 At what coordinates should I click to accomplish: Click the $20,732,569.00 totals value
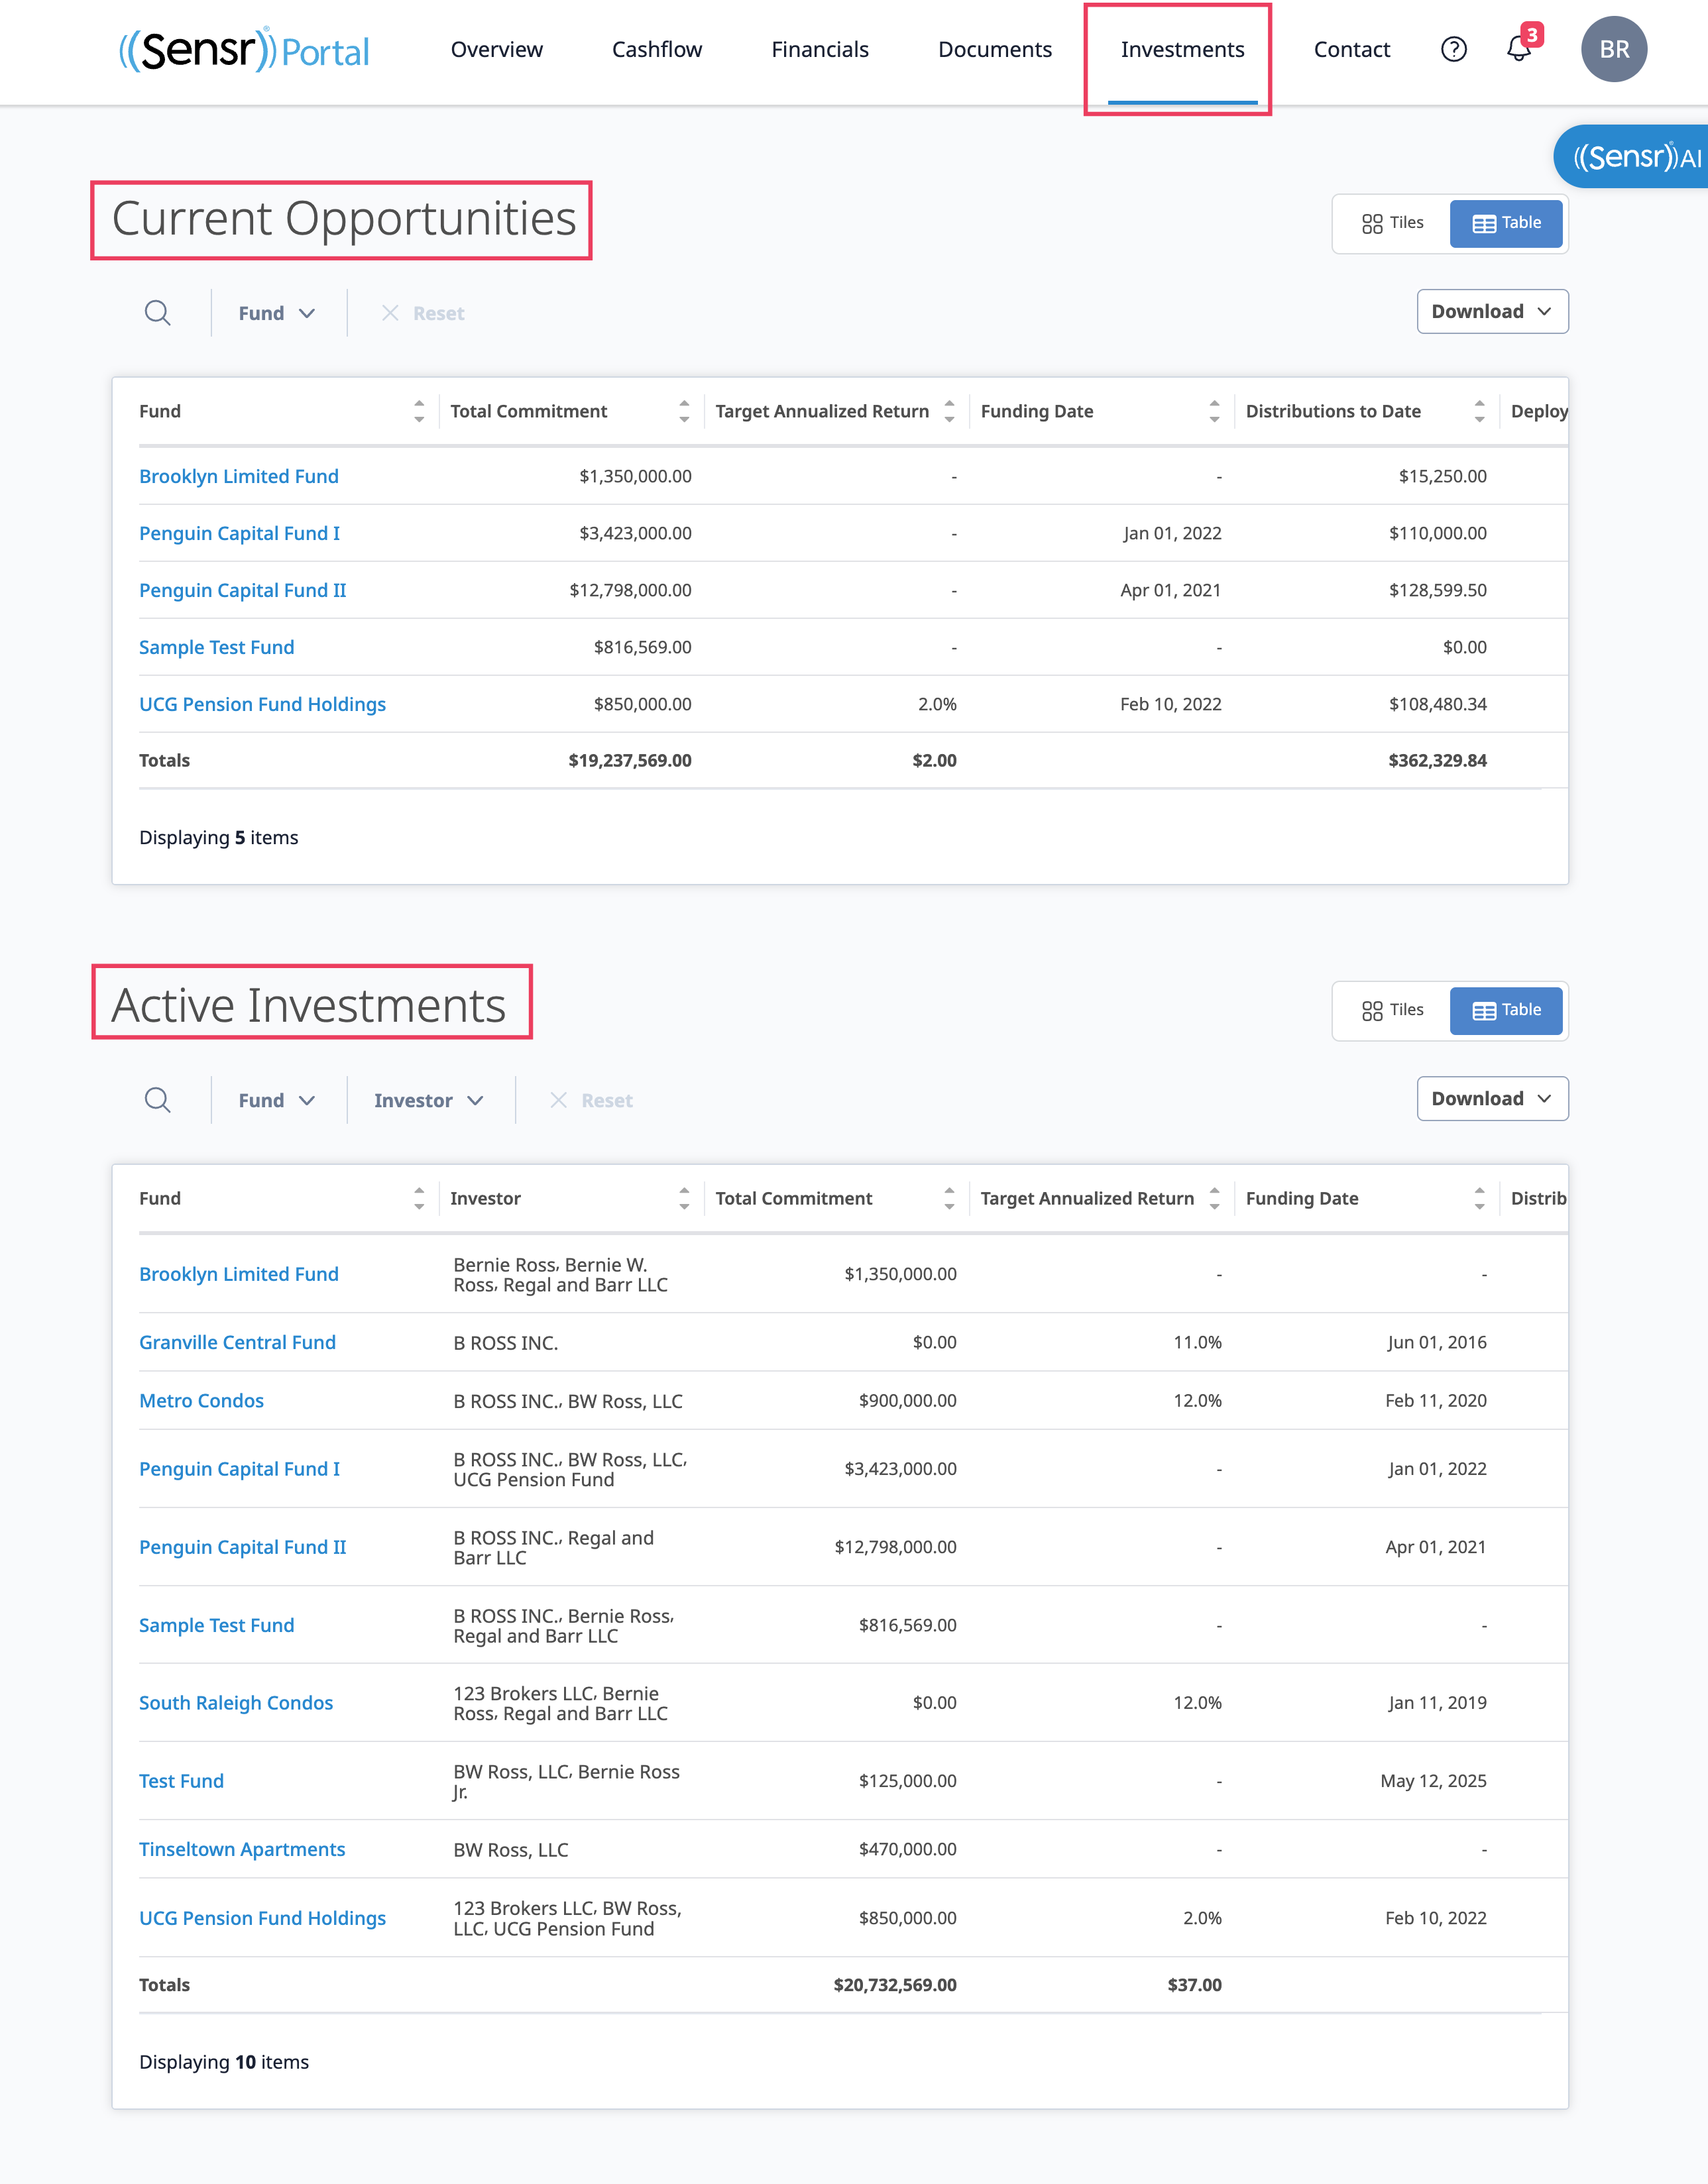point(895,1984)
